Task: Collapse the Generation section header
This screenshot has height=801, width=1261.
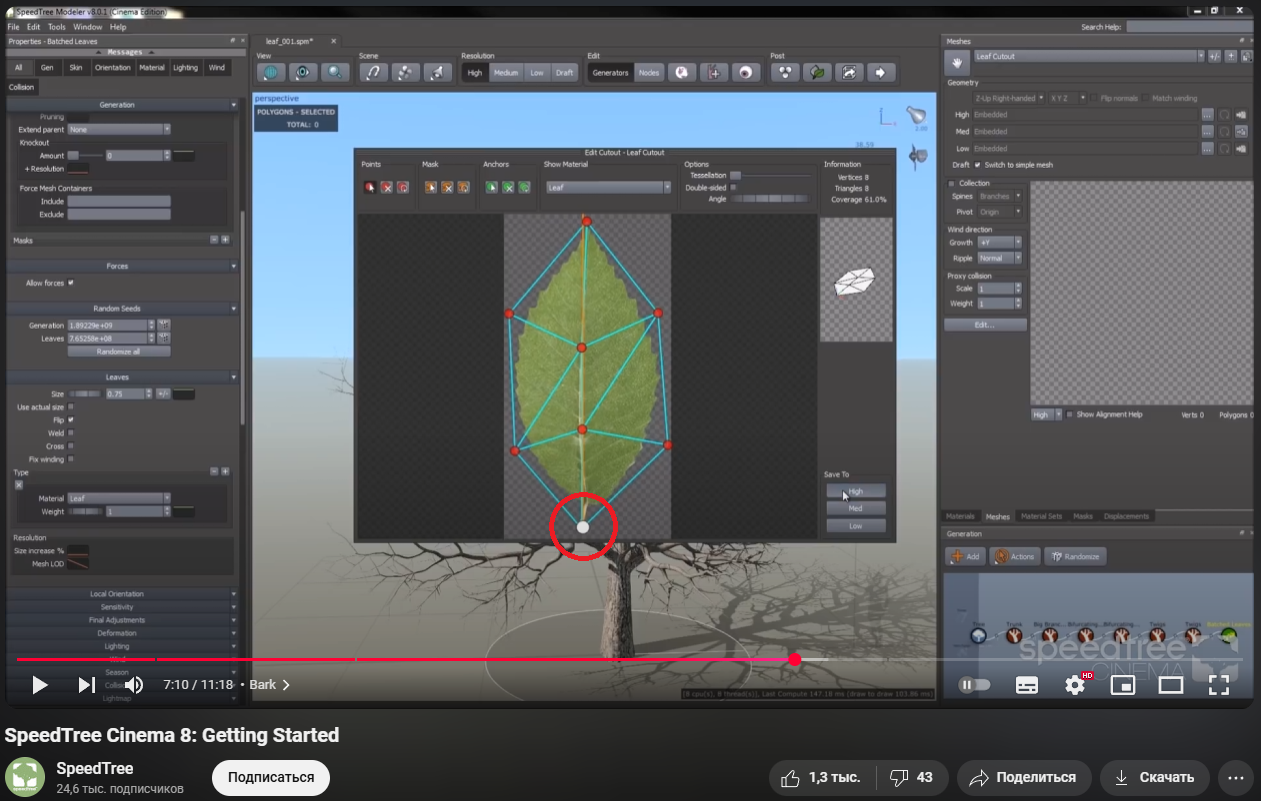Action: (123, 104)
